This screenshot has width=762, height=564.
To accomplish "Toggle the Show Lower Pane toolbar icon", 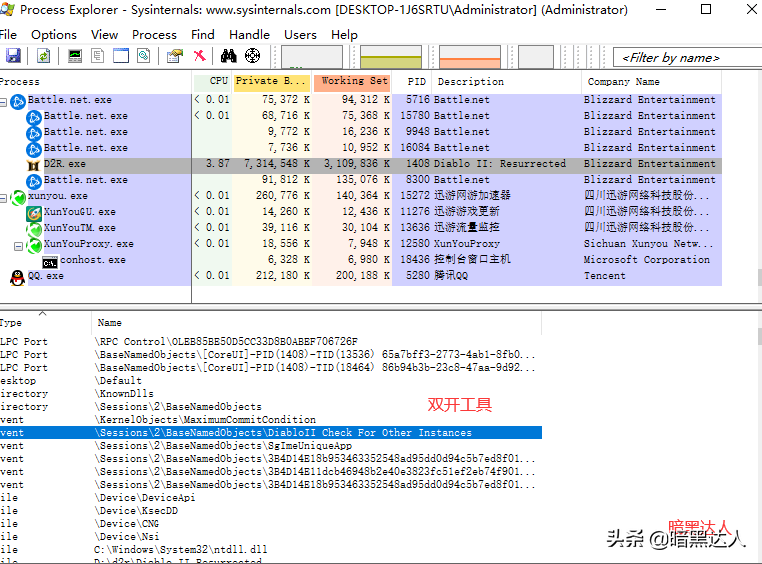I will 121,56.
